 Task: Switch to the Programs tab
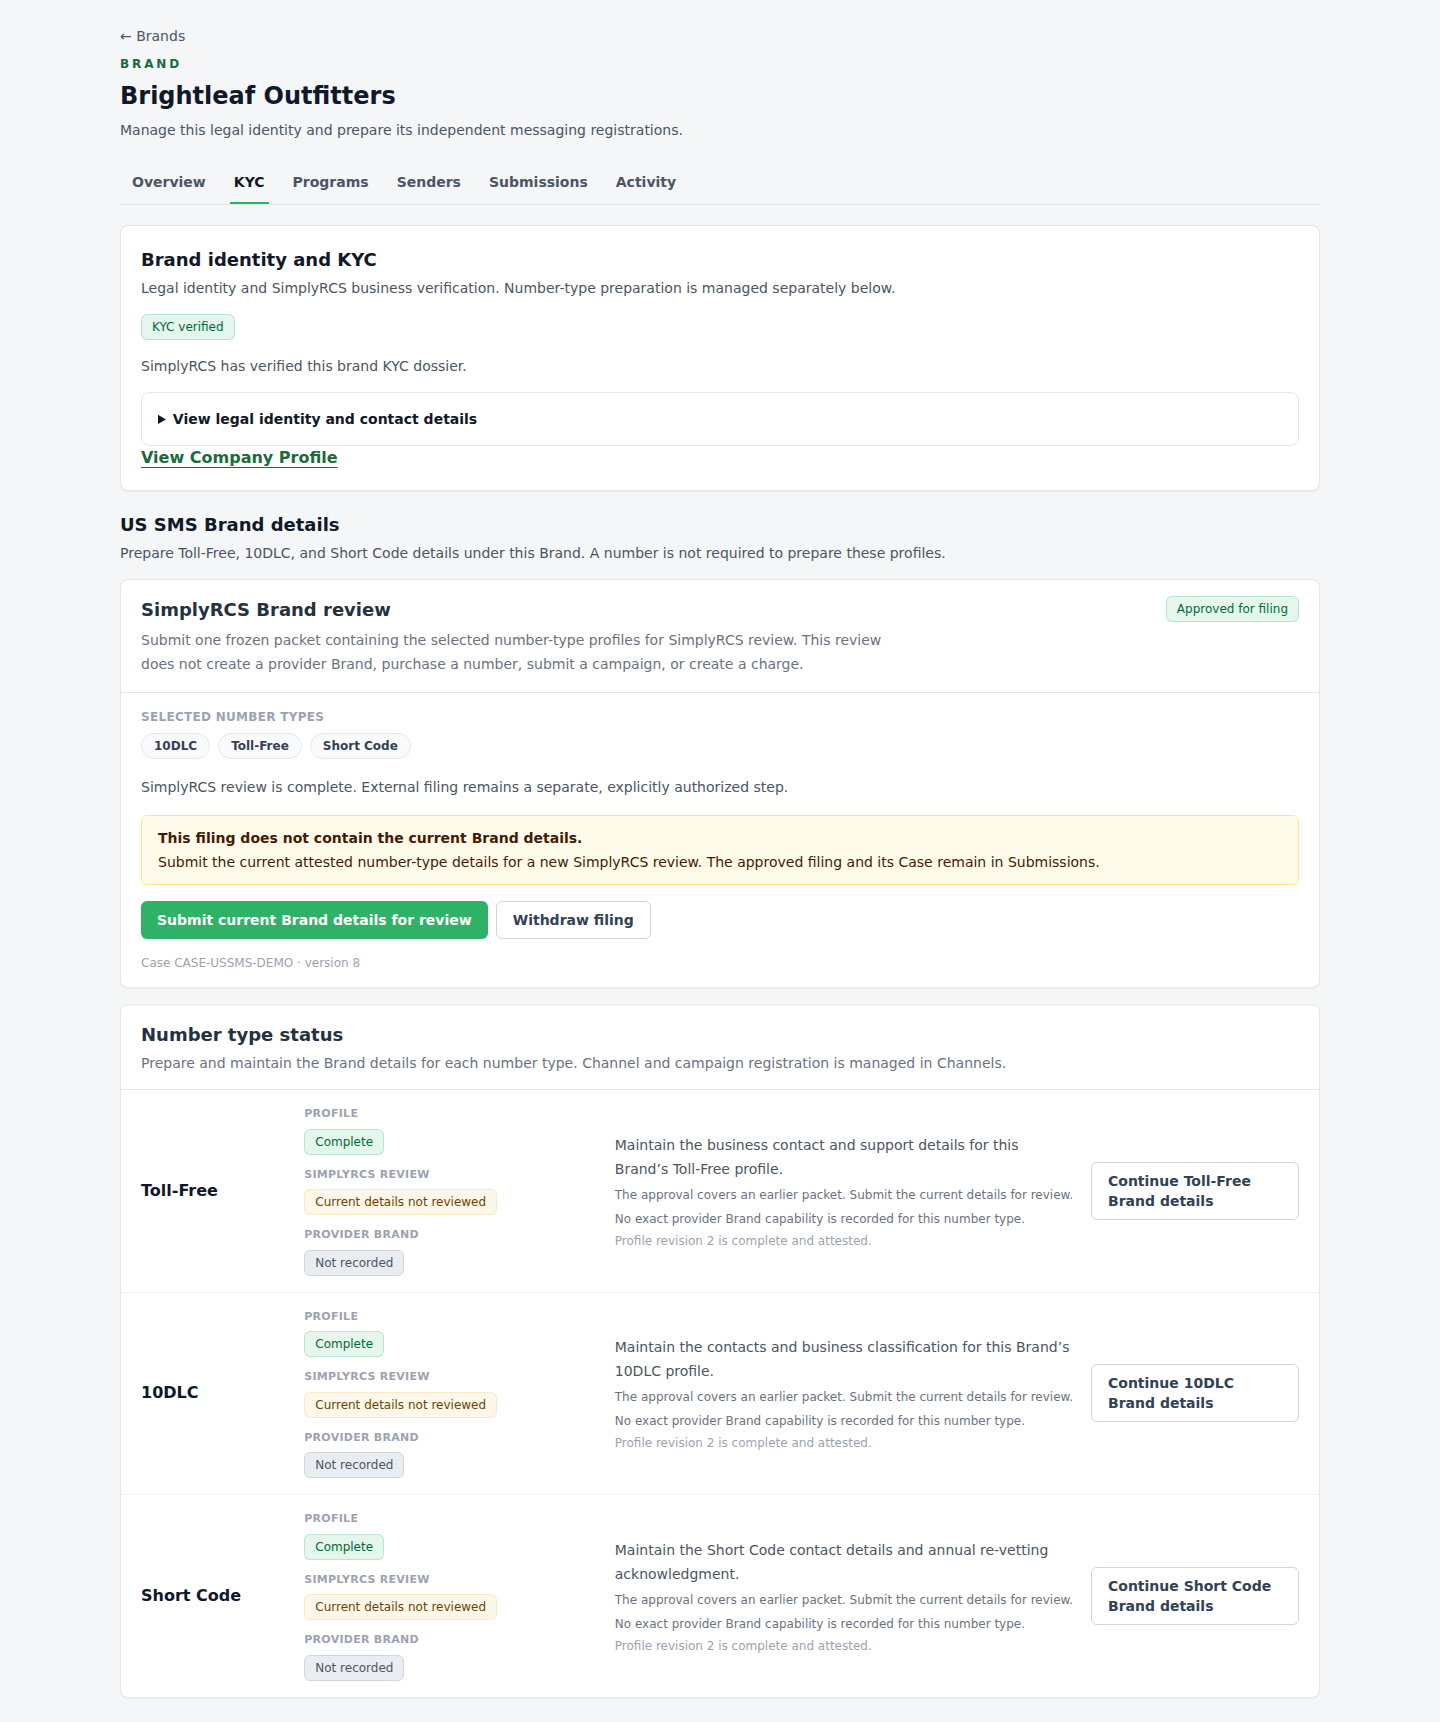click(x=330, y=182)
